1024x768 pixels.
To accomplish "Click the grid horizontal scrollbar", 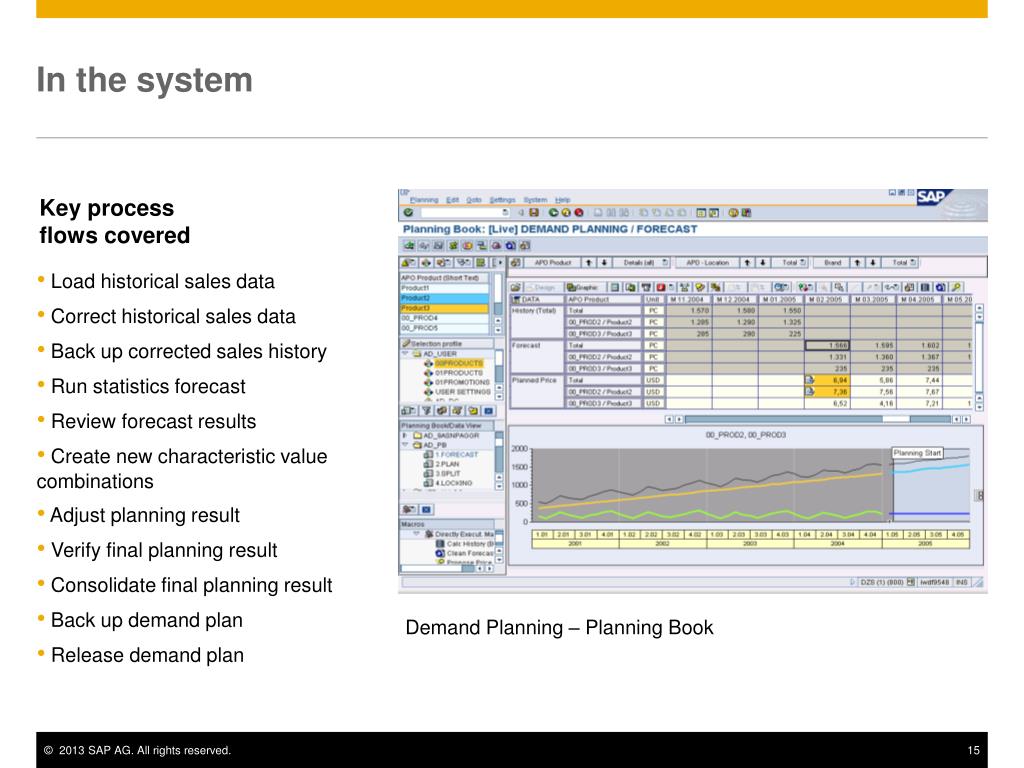I will pyautogui.click(x=818, y=419).
